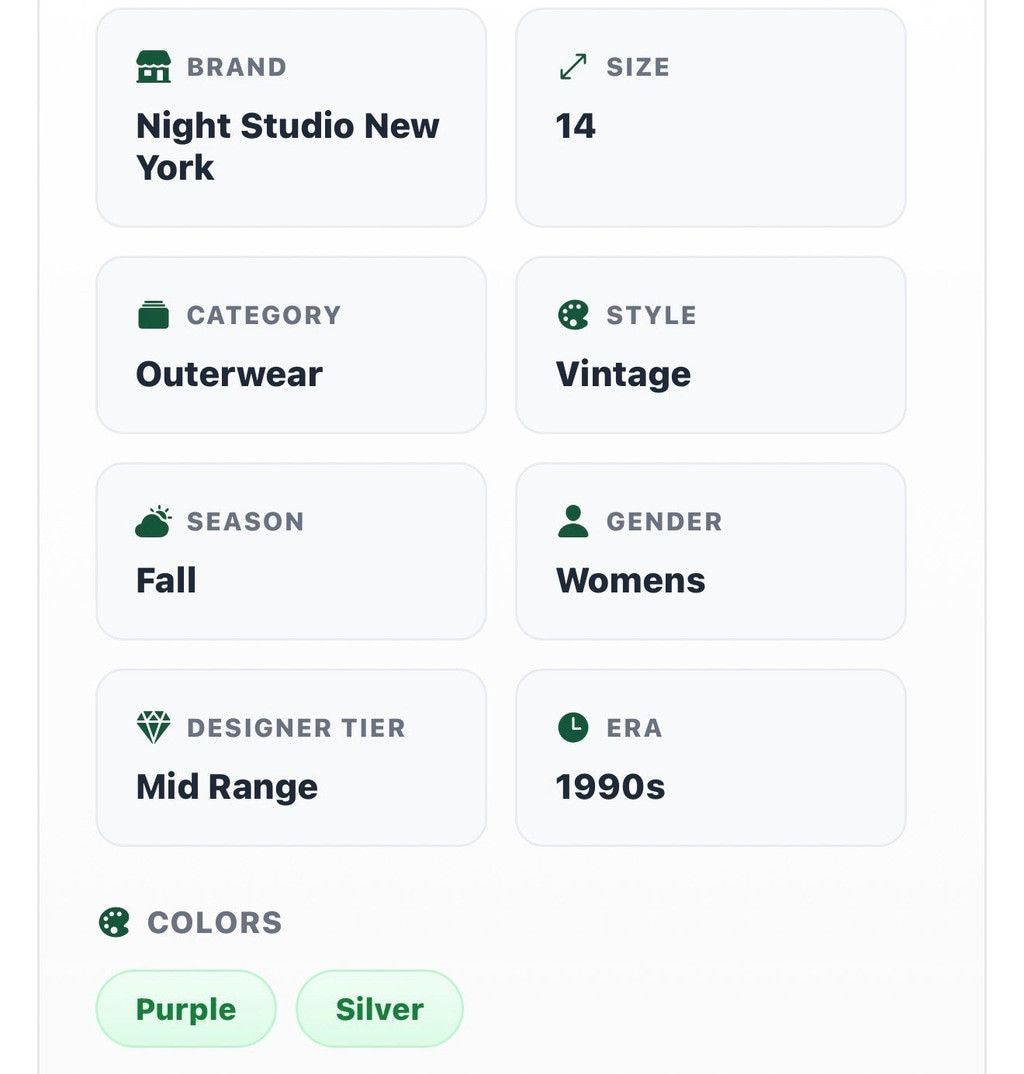1024x1074 pixels.
Task: Click the resize arrows icon beside SIZE
Action: tap(573, 66)
